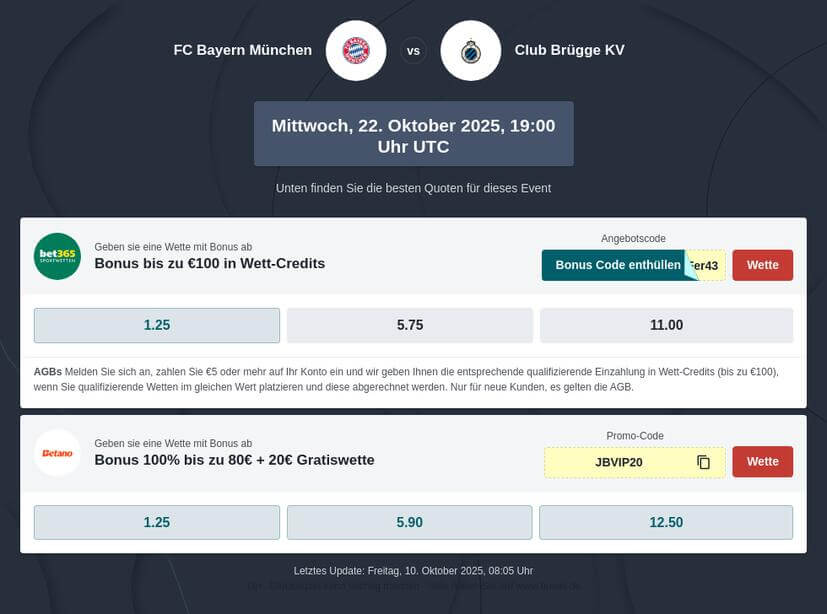Select bet365 away win odds 11.00

coord(666,325)
